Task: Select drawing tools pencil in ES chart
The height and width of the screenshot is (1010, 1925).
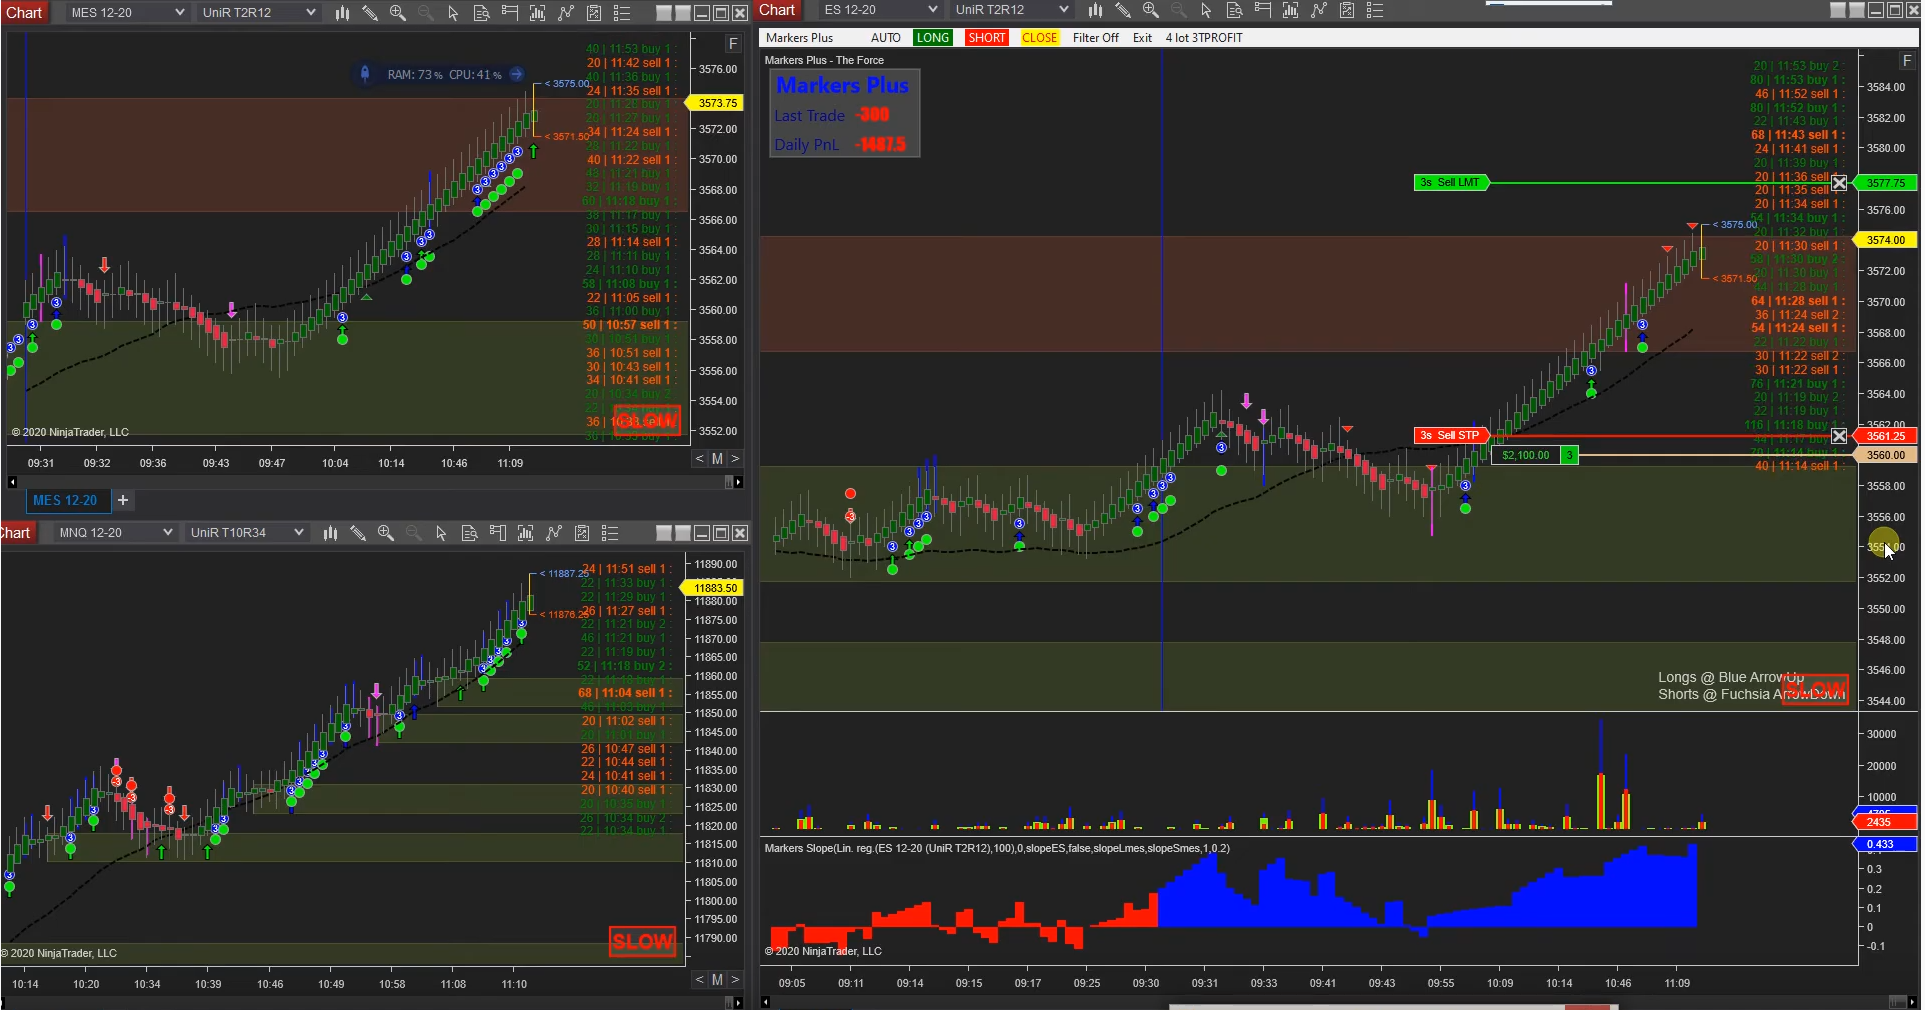Action: pos(1123,10)
